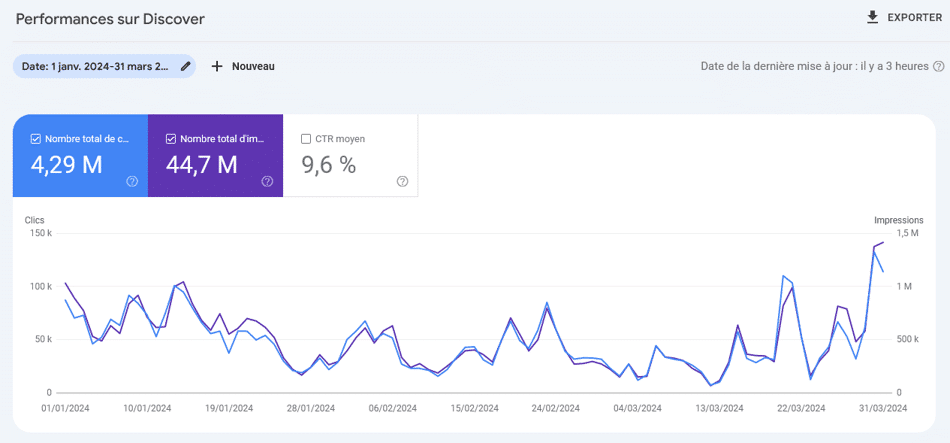Image resolution: width=950 pixels, height=443 pixels.
Task: Open help icon beside last update time
Action: tap(938, 66)
